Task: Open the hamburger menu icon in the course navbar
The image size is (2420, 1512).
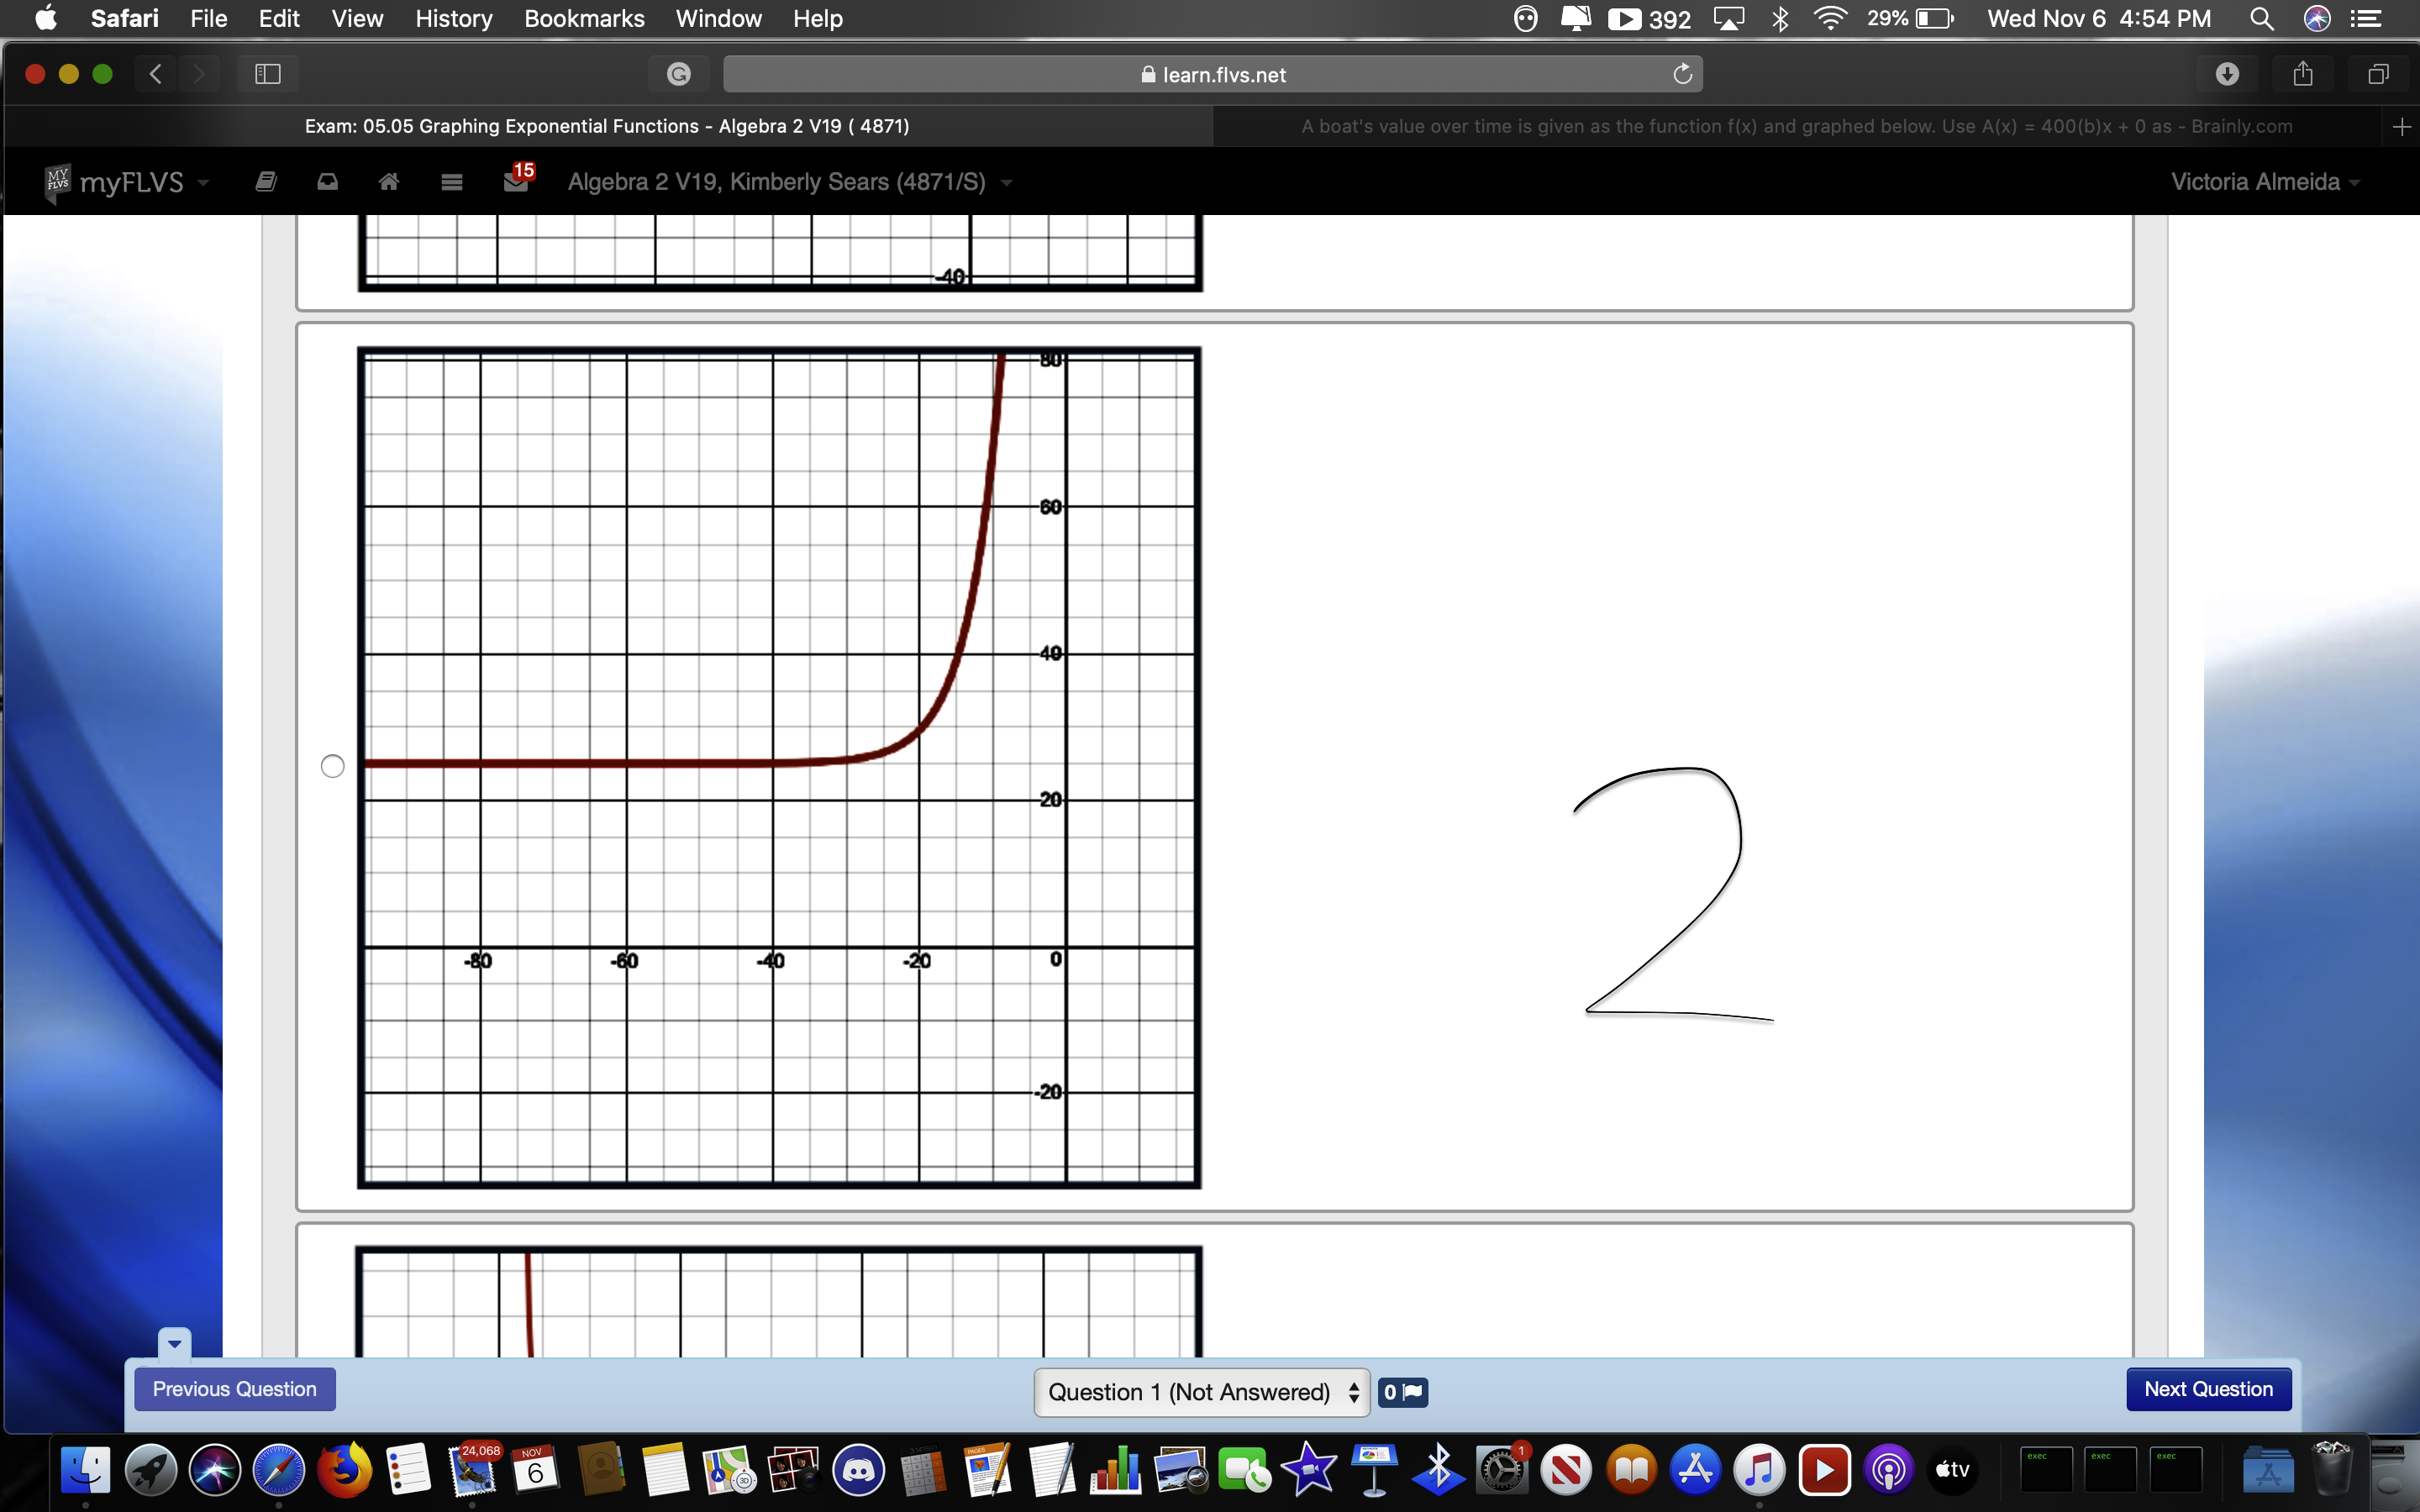Action: point(452,182)
